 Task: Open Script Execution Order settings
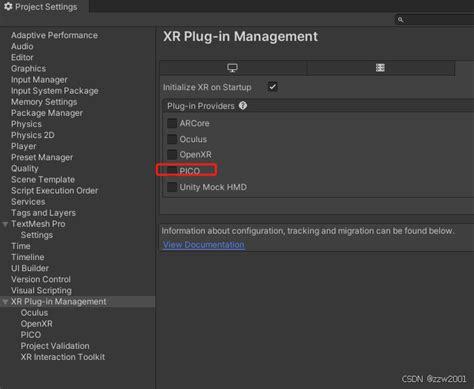pos(54,190)
